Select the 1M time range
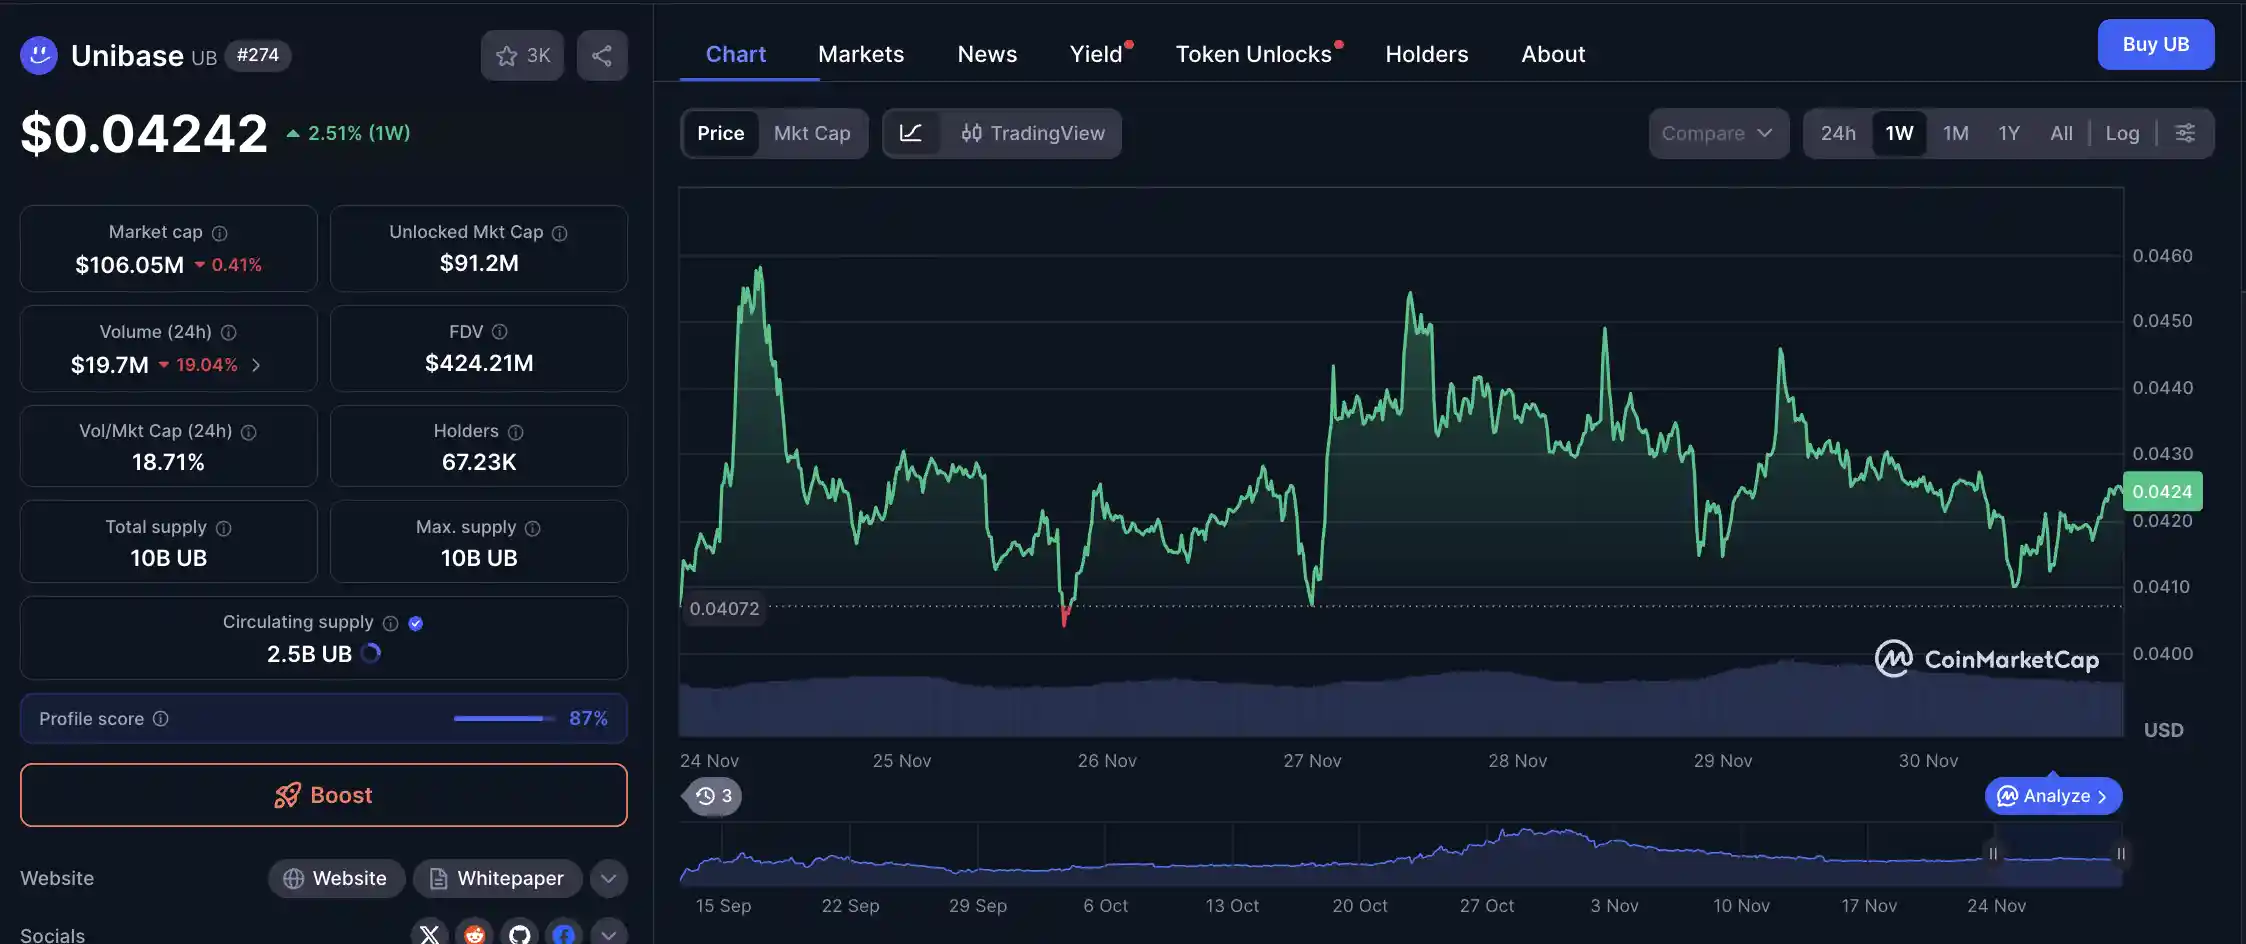2246x944 pixels. click(x=1956, y=133)
